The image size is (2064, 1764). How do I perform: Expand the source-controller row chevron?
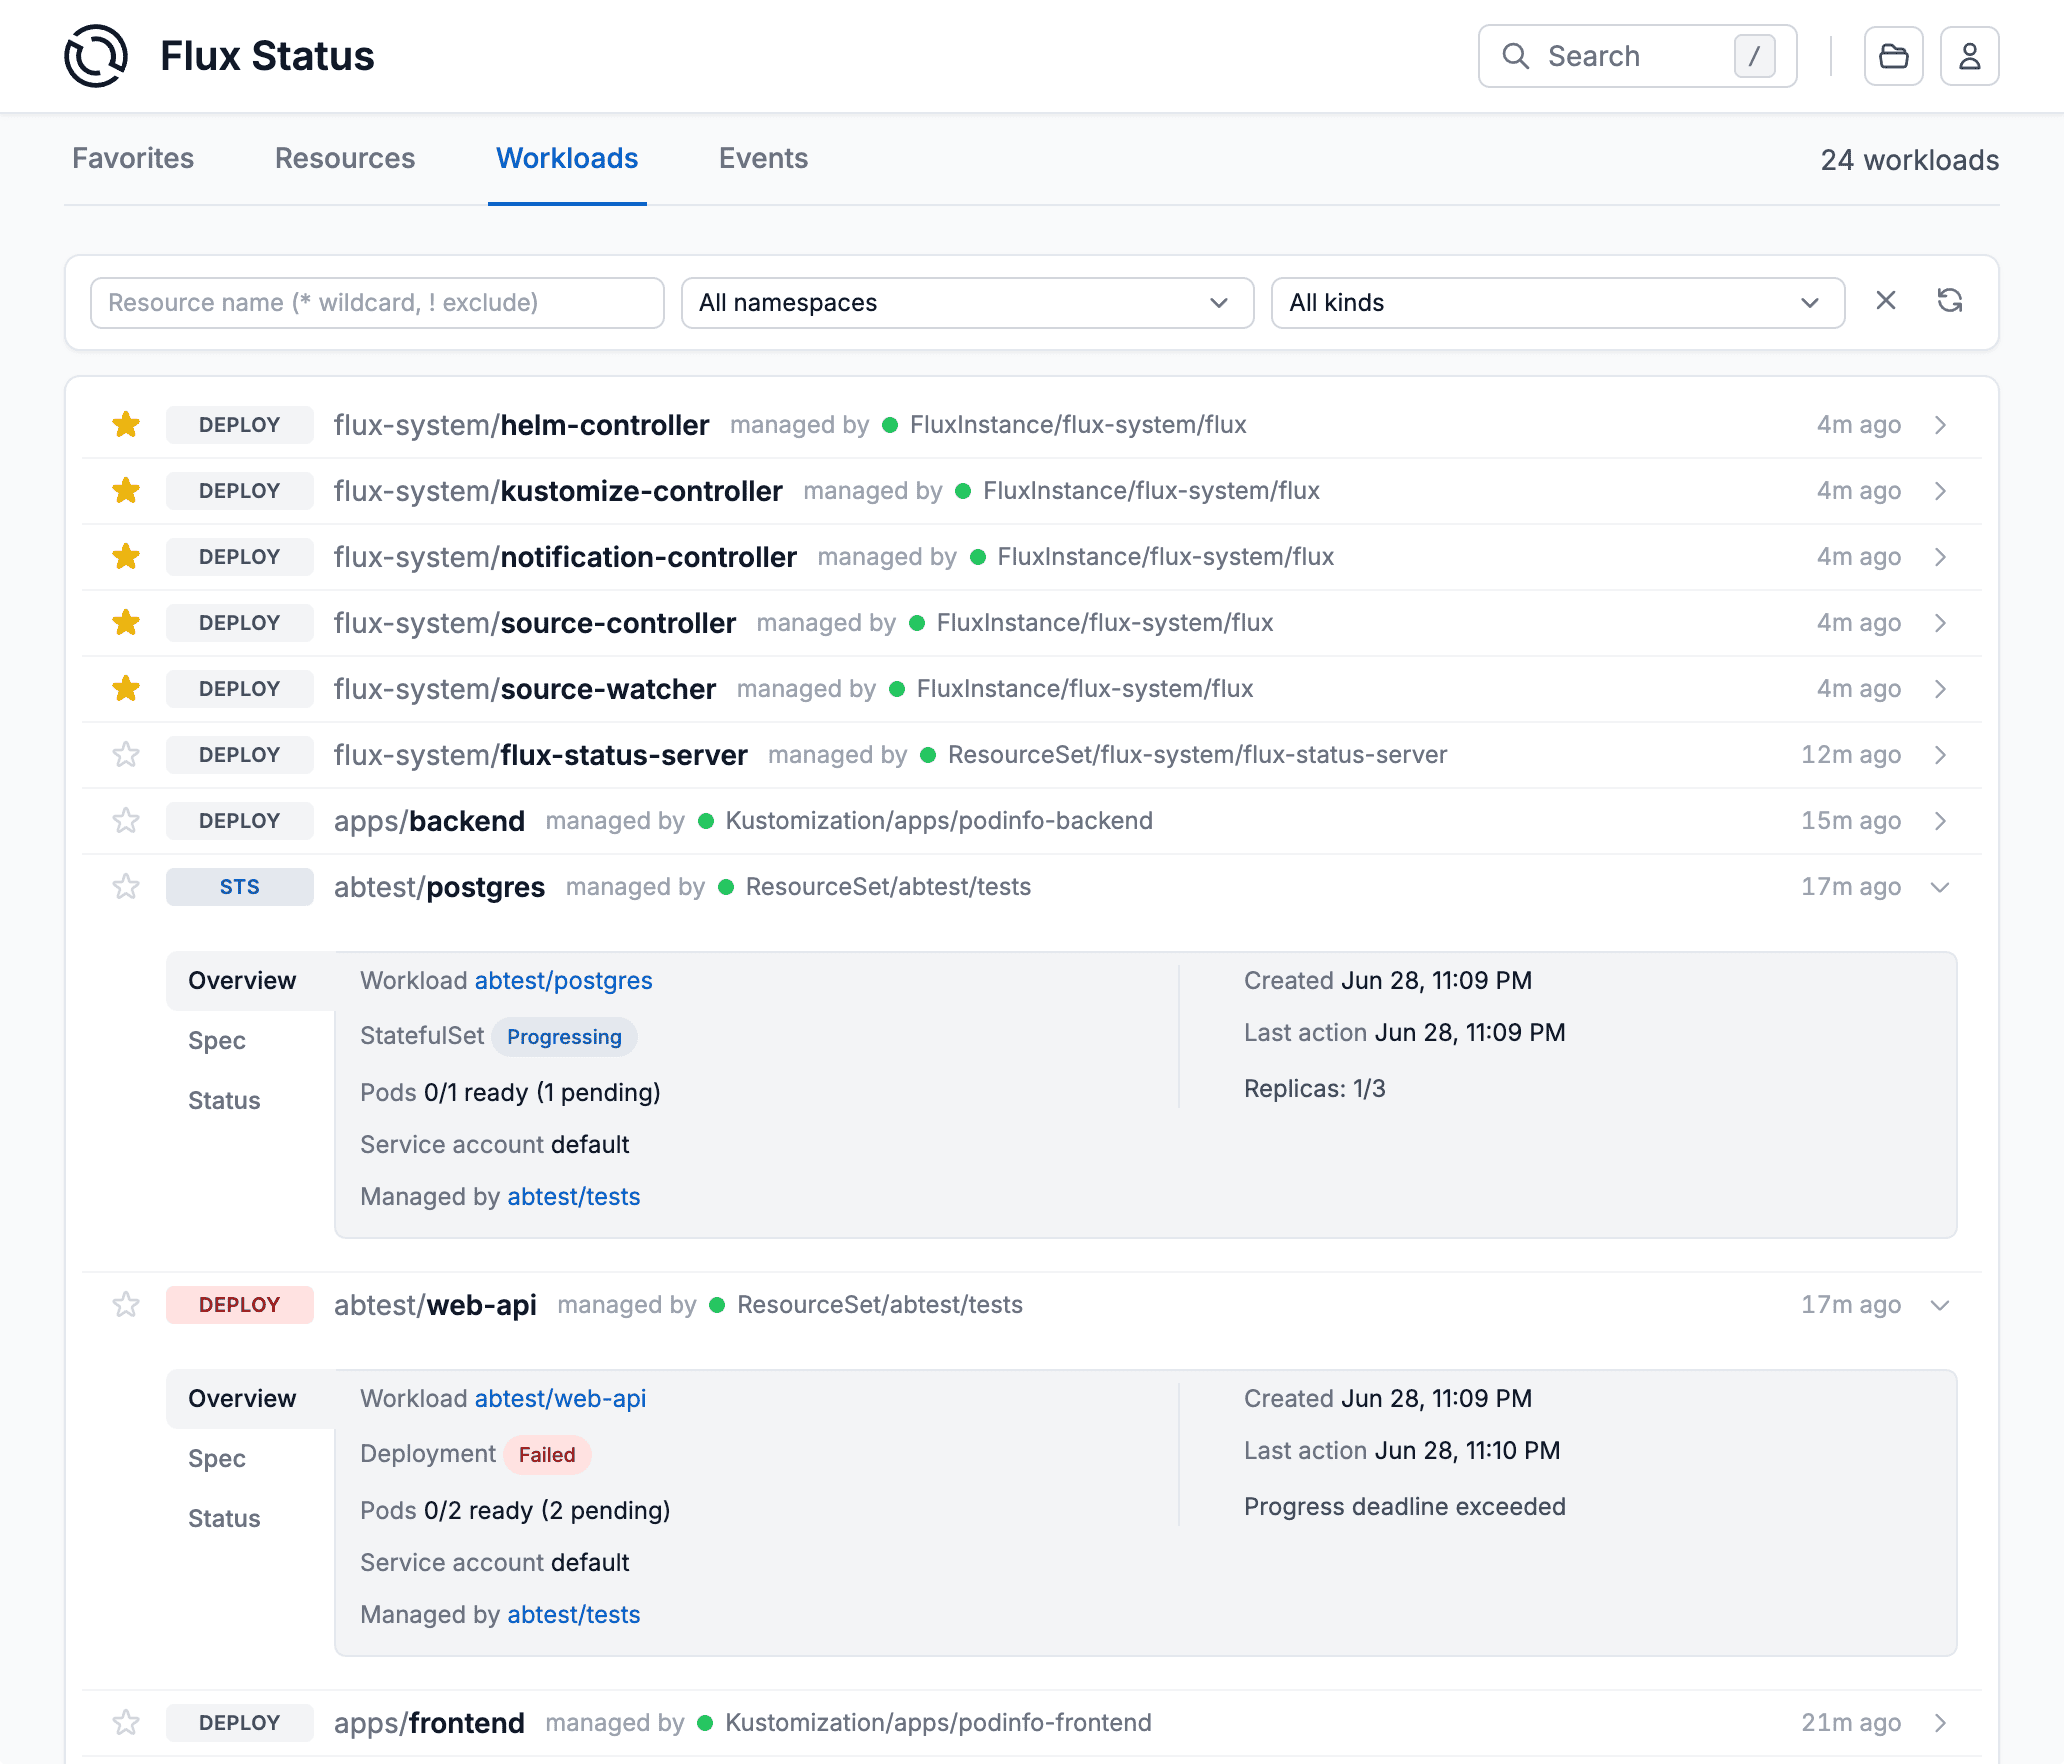tap(1940, 623)
